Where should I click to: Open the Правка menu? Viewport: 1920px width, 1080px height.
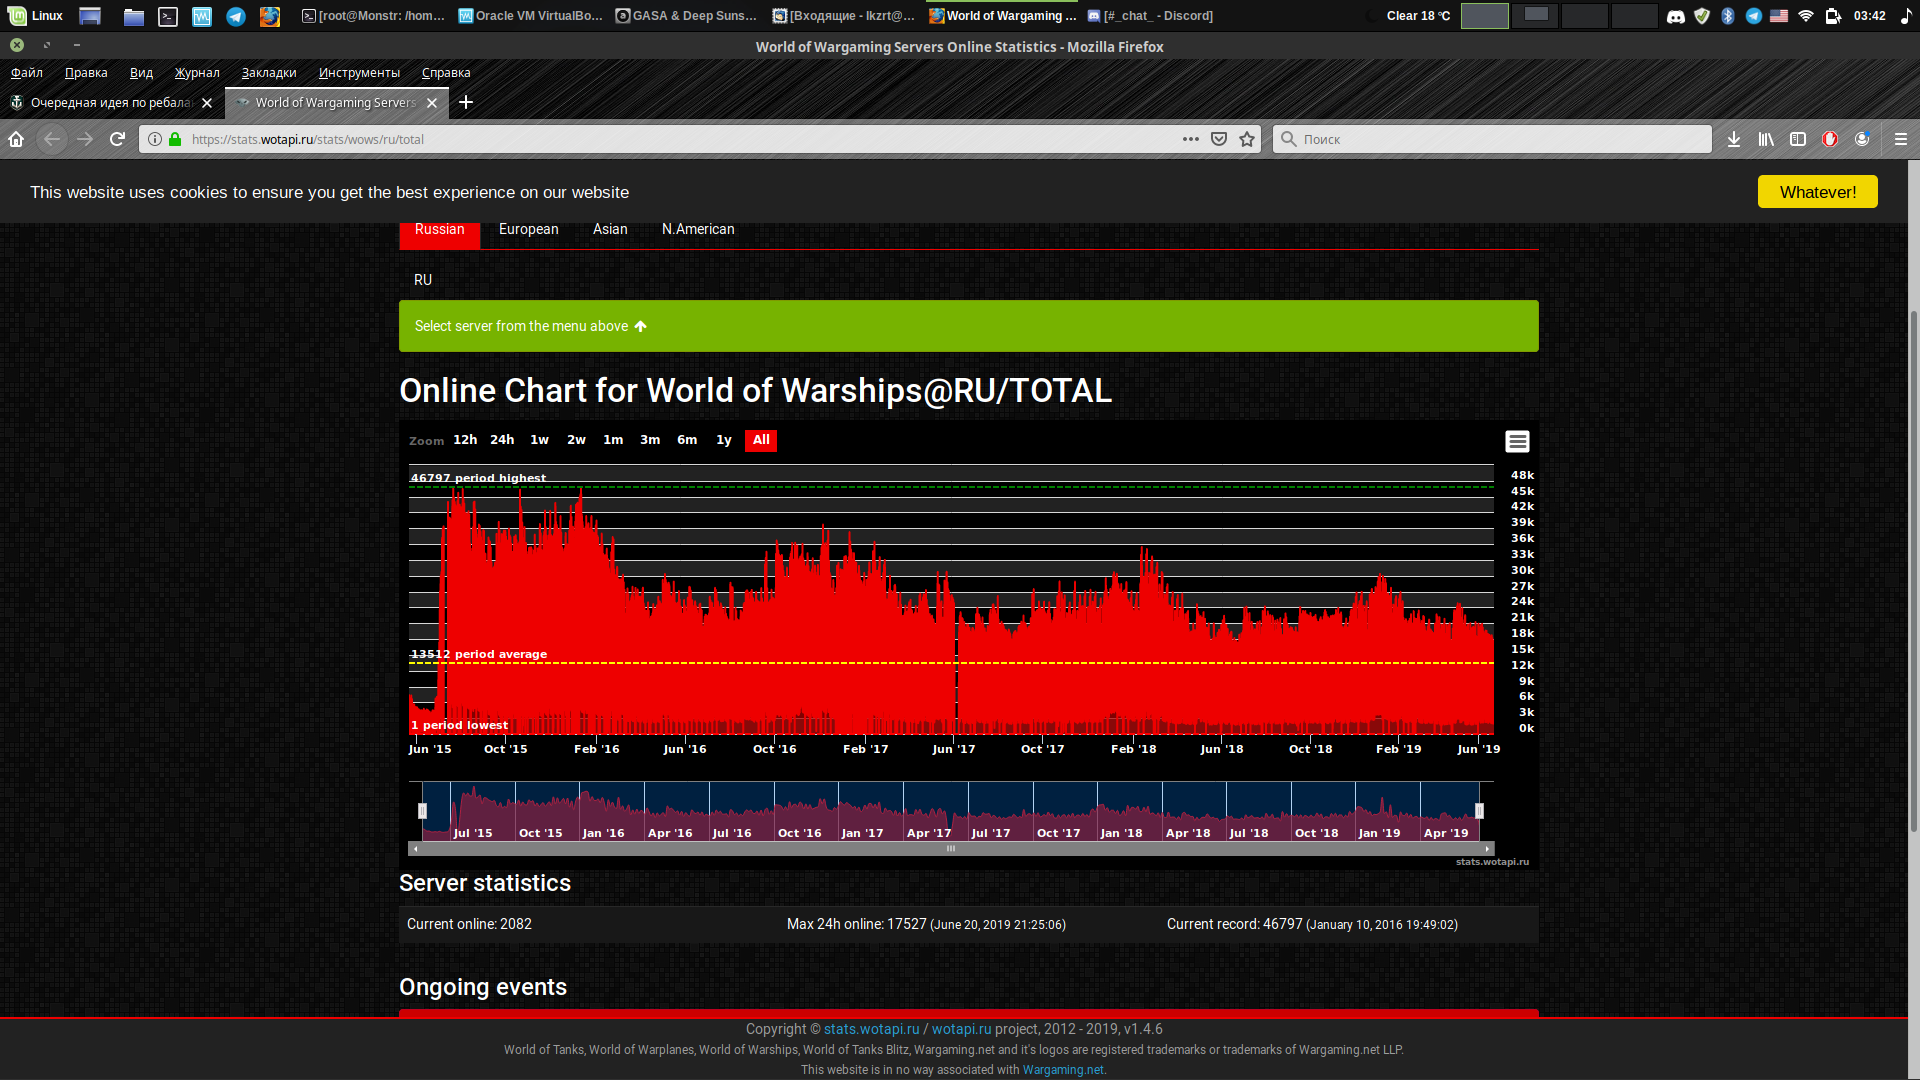tap(86, 73)
